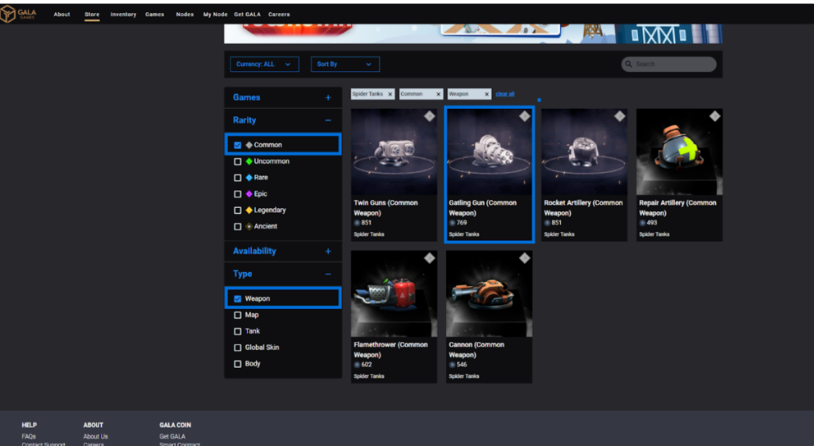
Task: Click rarity diamond on Rocket Artillery card
Action: (619, 116)
